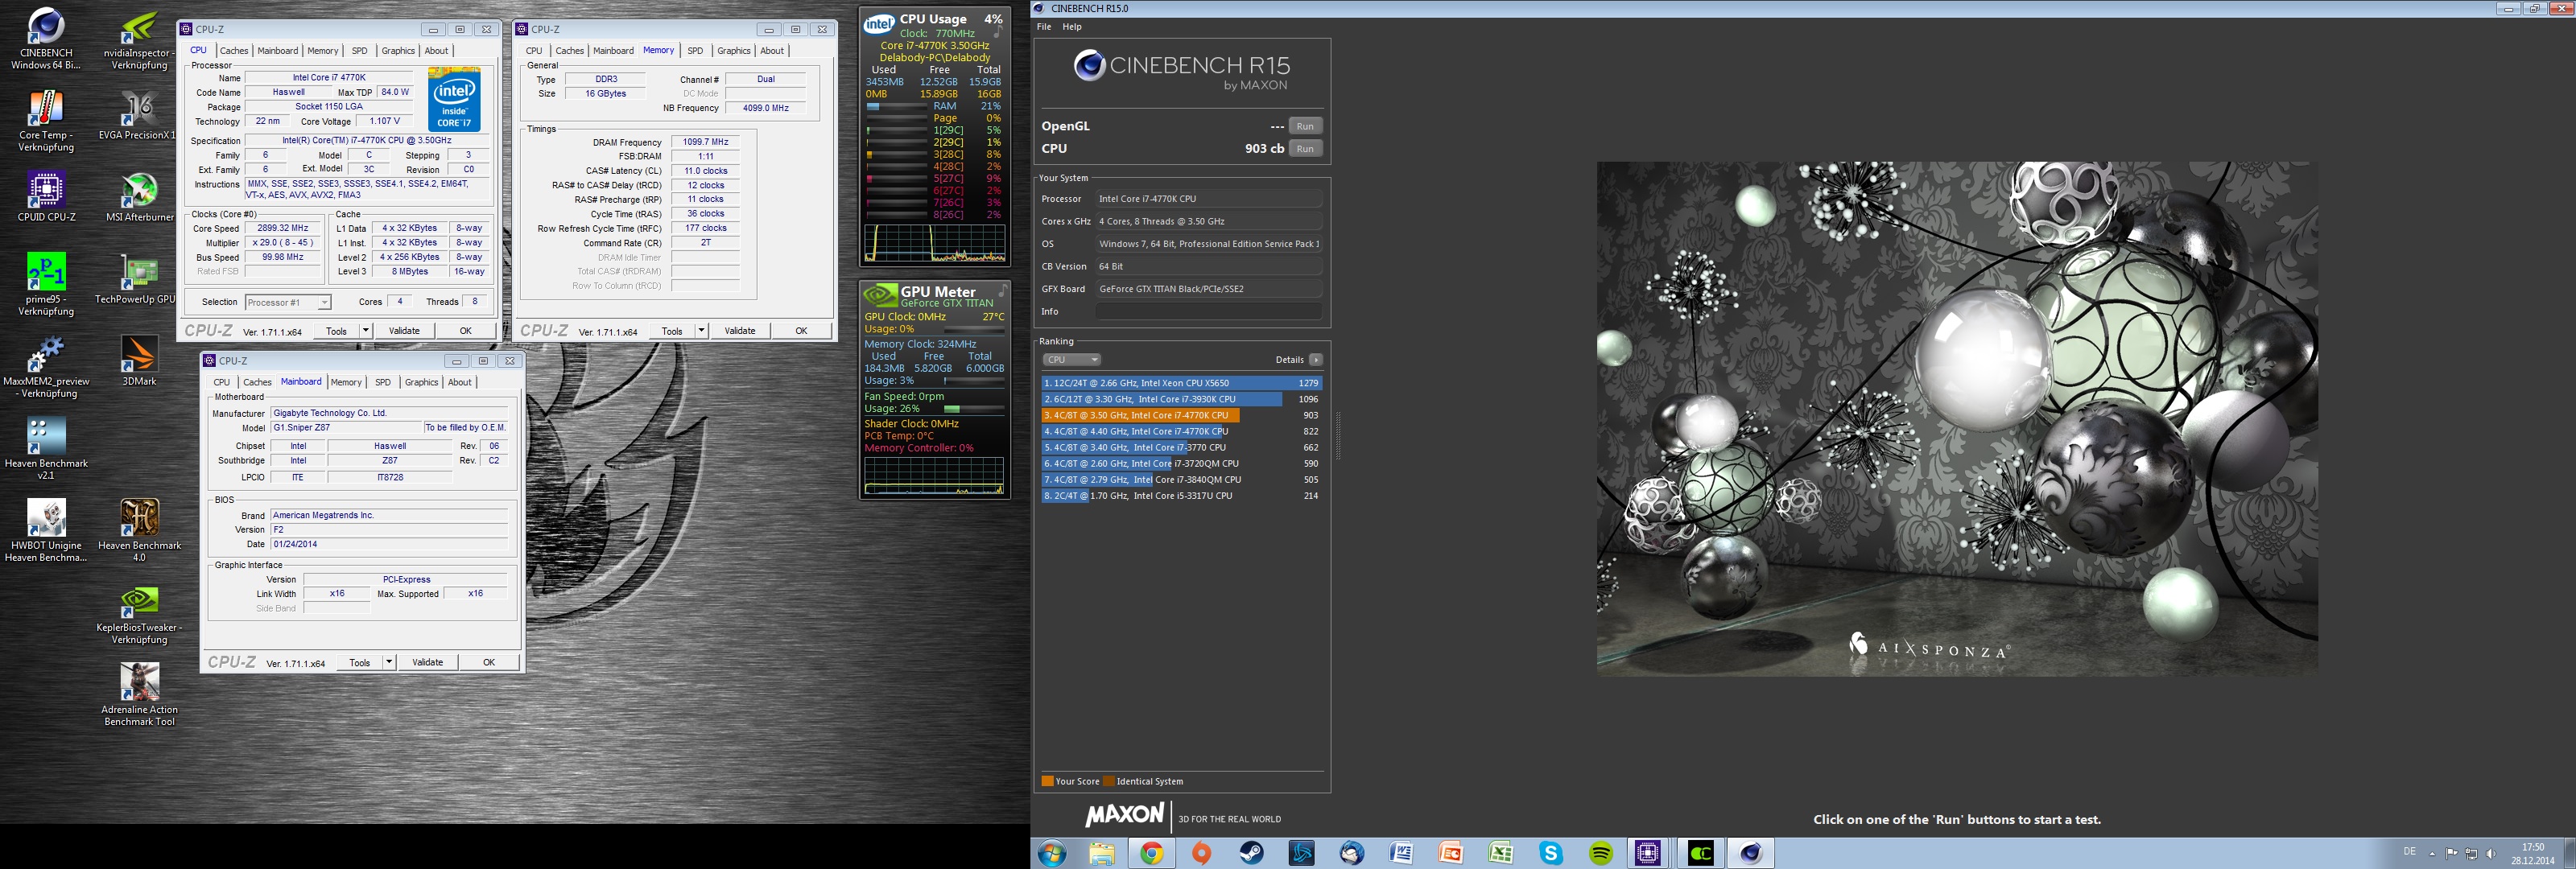Select the CPUID CPU-Z desktop icon
The image size is (2576, 869).
point(46,197)
